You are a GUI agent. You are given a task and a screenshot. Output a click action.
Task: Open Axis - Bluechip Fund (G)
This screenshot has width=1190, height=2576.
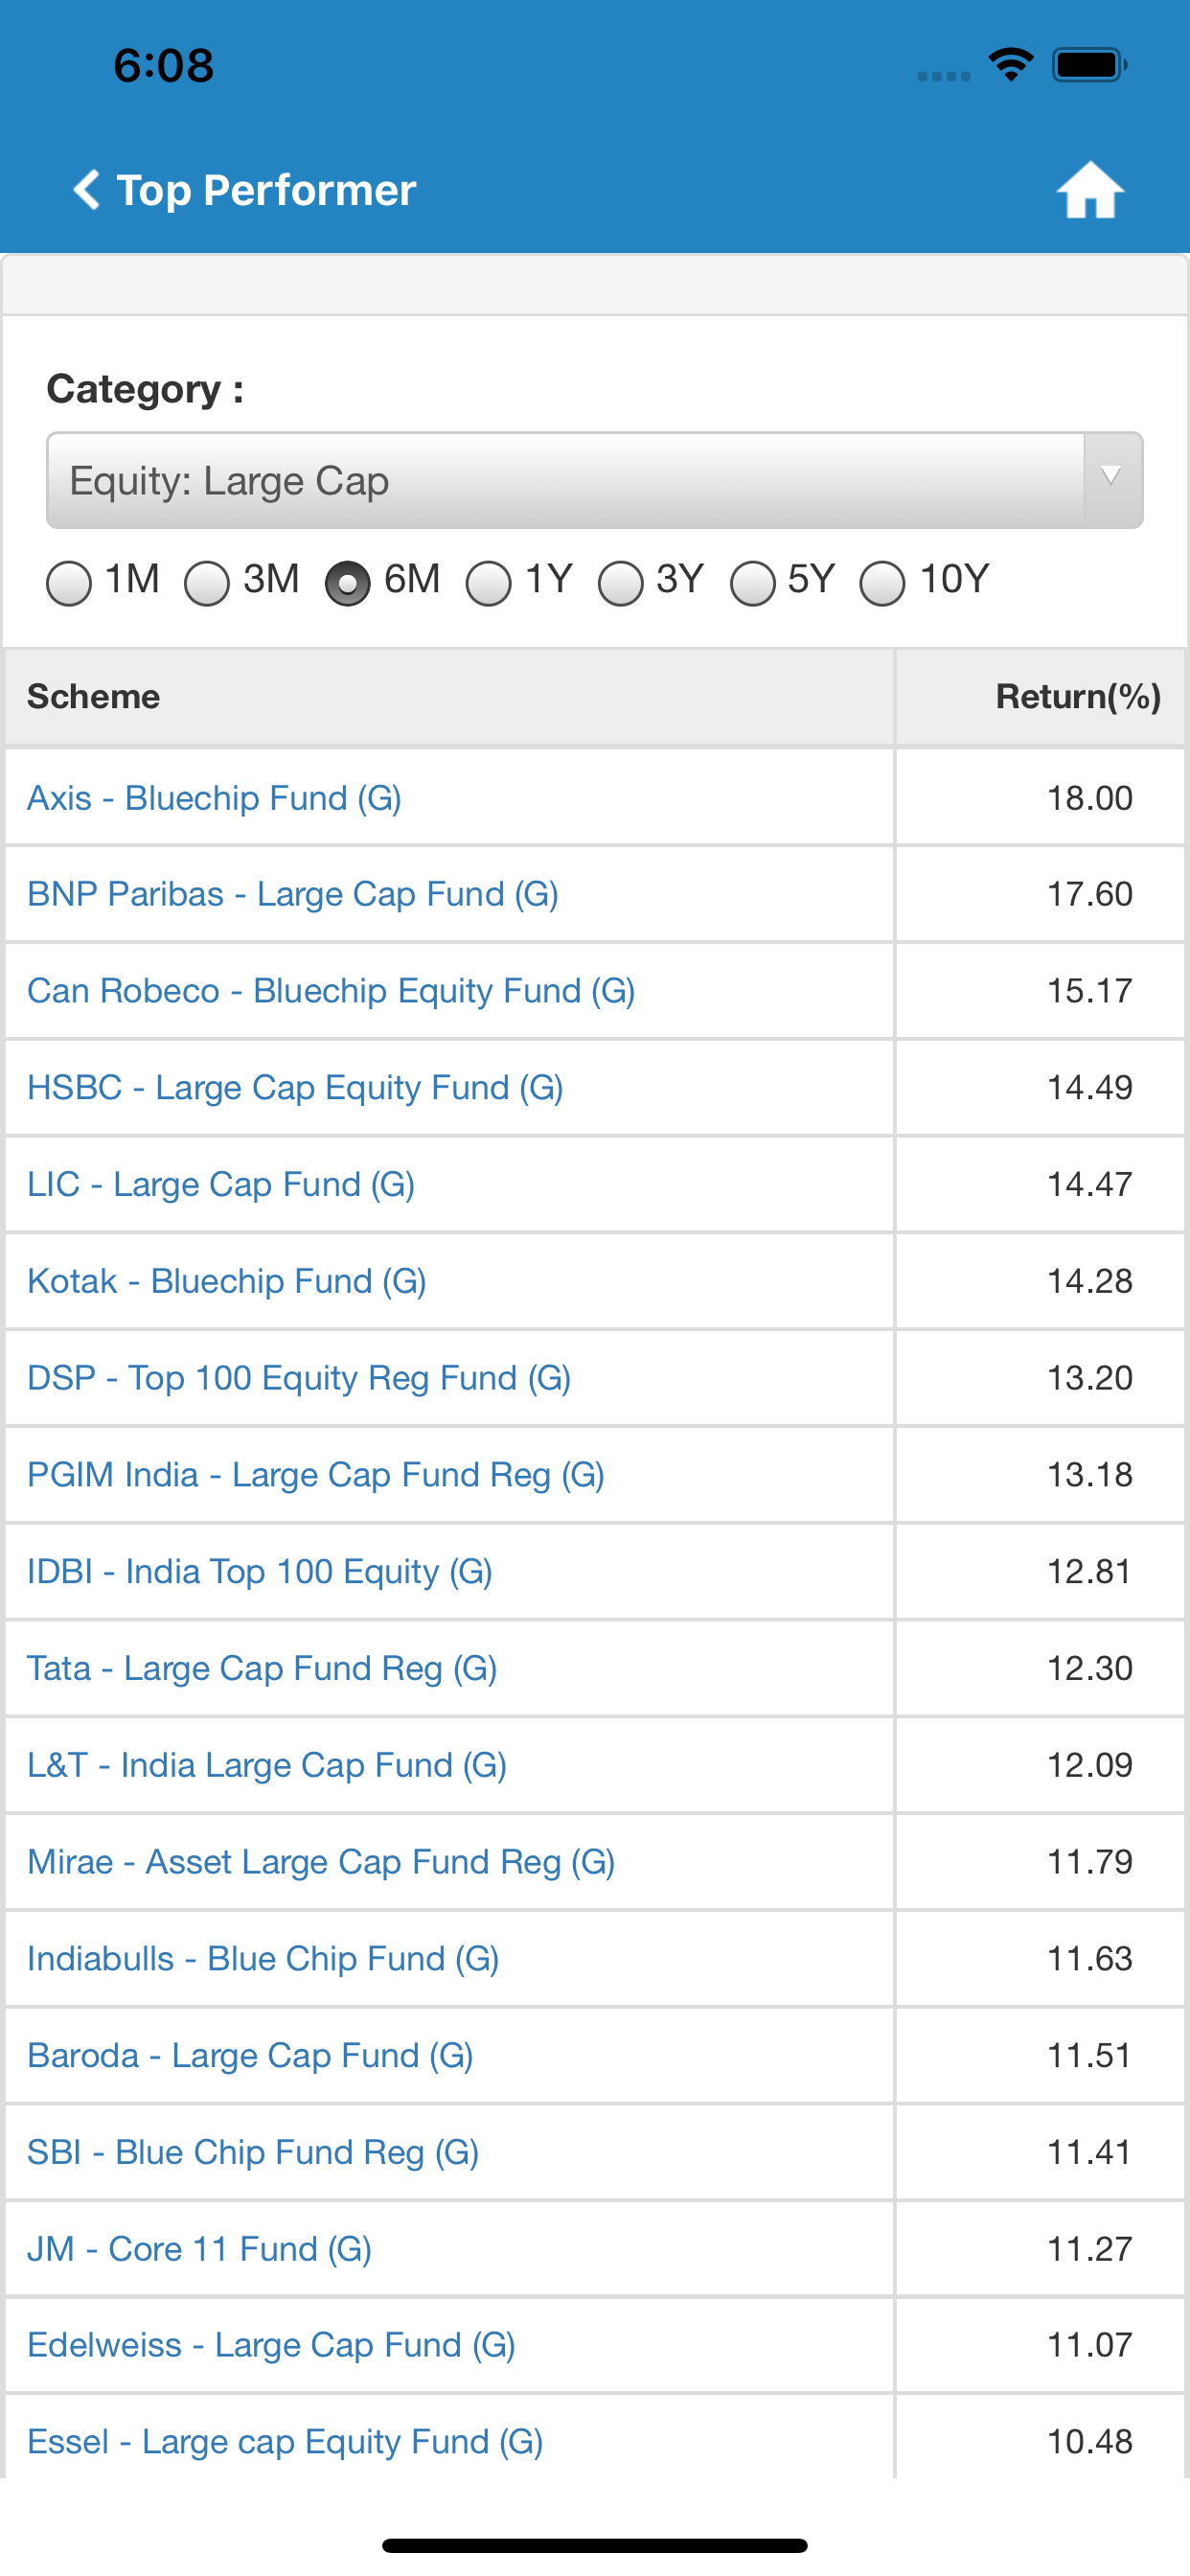[214, 798]
